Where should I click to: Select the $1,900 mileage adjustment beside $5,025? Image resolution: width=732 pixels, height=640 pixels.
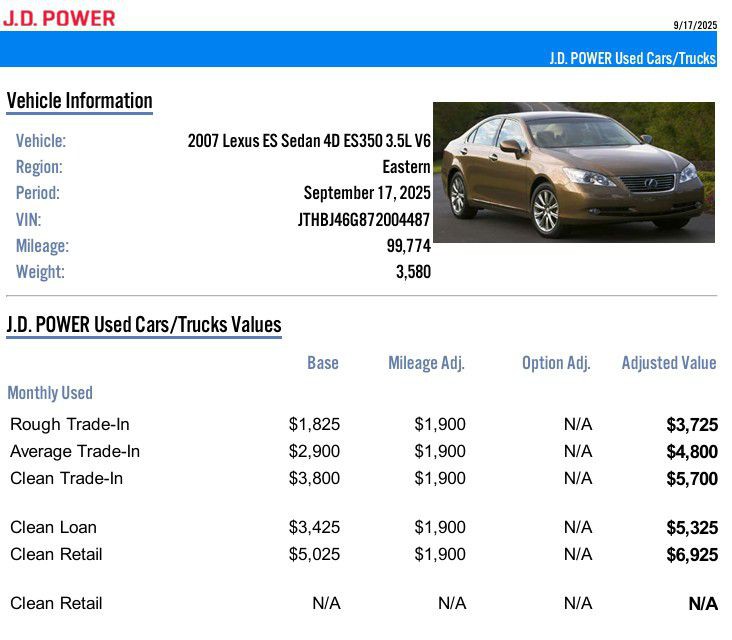coord(440,555)
